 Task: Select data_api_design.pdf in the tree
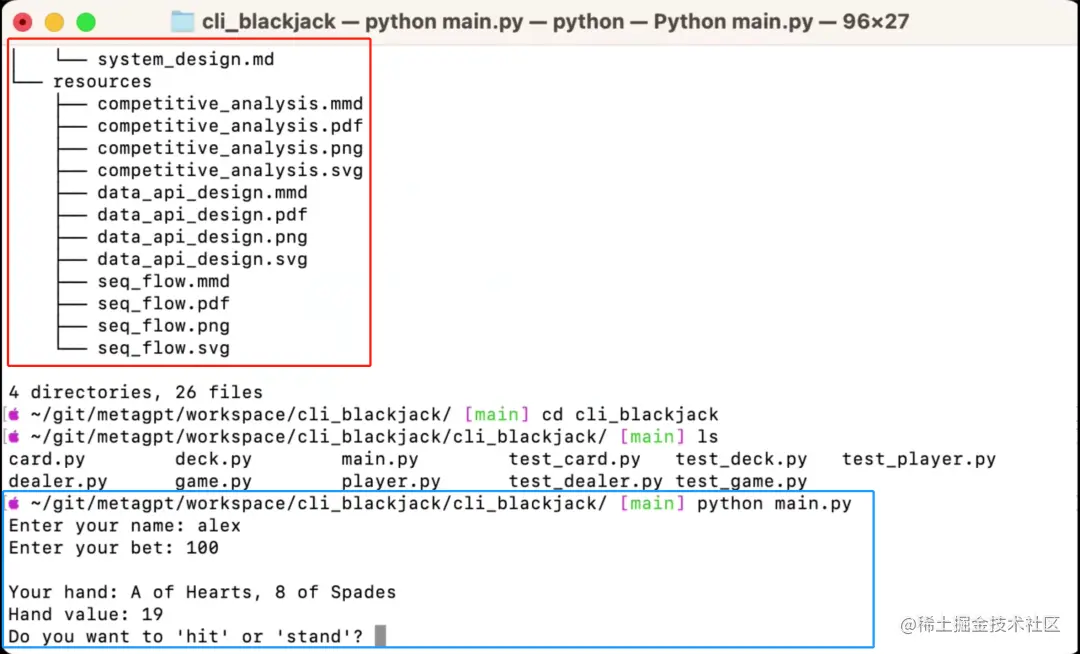pos(202,215)
